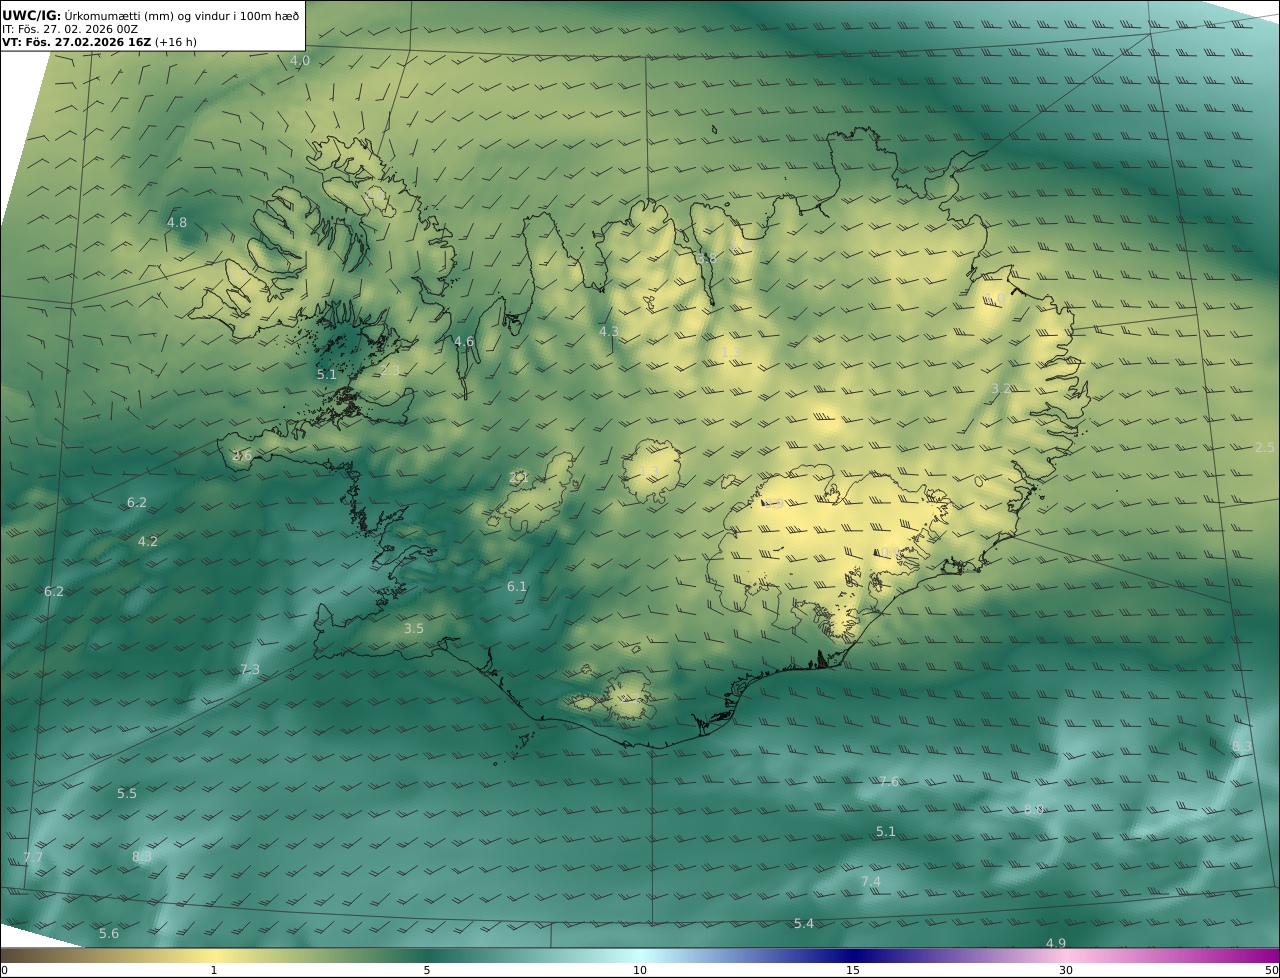Click the '30' tick on the colour scale
The image size is (1280, 978).
[x=1066, y=971]
